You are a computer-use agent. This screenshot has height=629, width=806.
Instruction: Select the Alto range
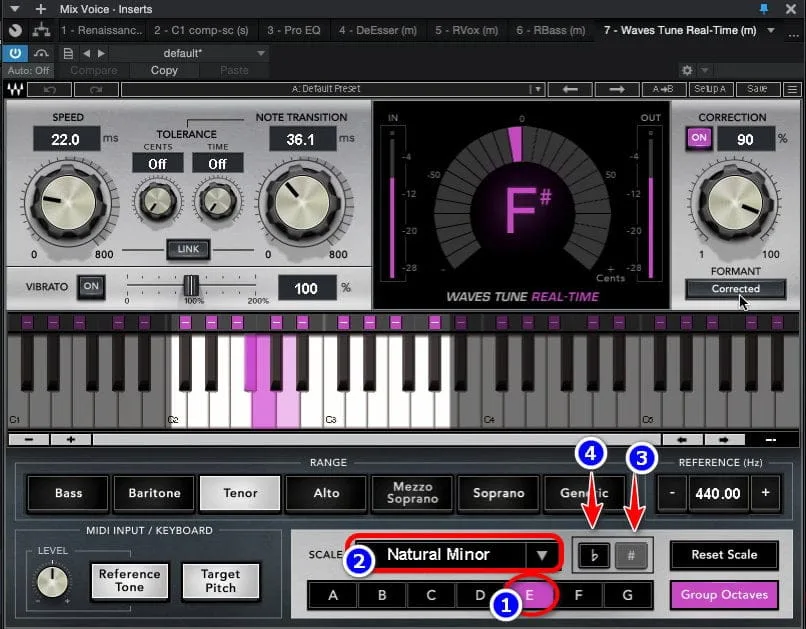tap(326, 493)
